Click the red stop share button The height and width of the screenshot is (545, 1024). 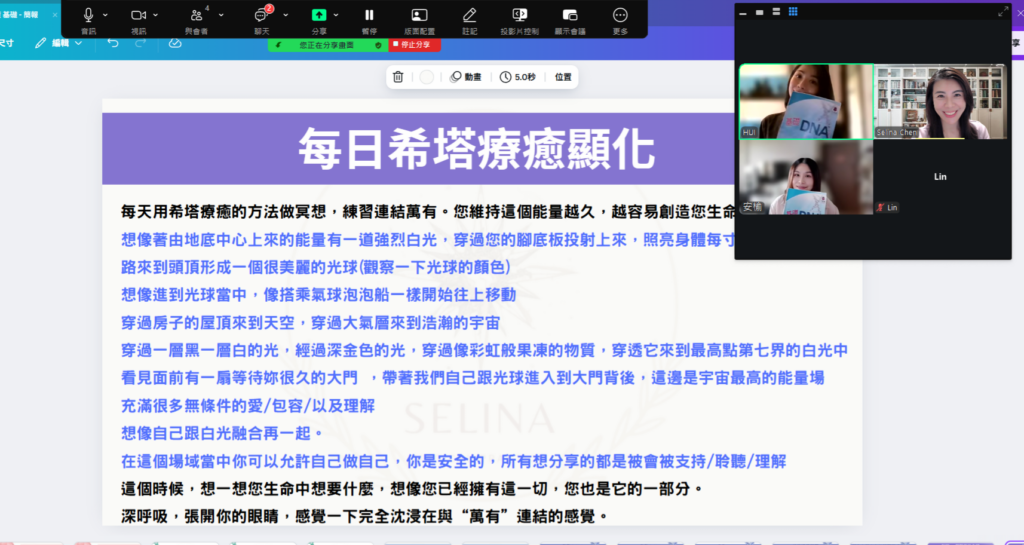412,45
